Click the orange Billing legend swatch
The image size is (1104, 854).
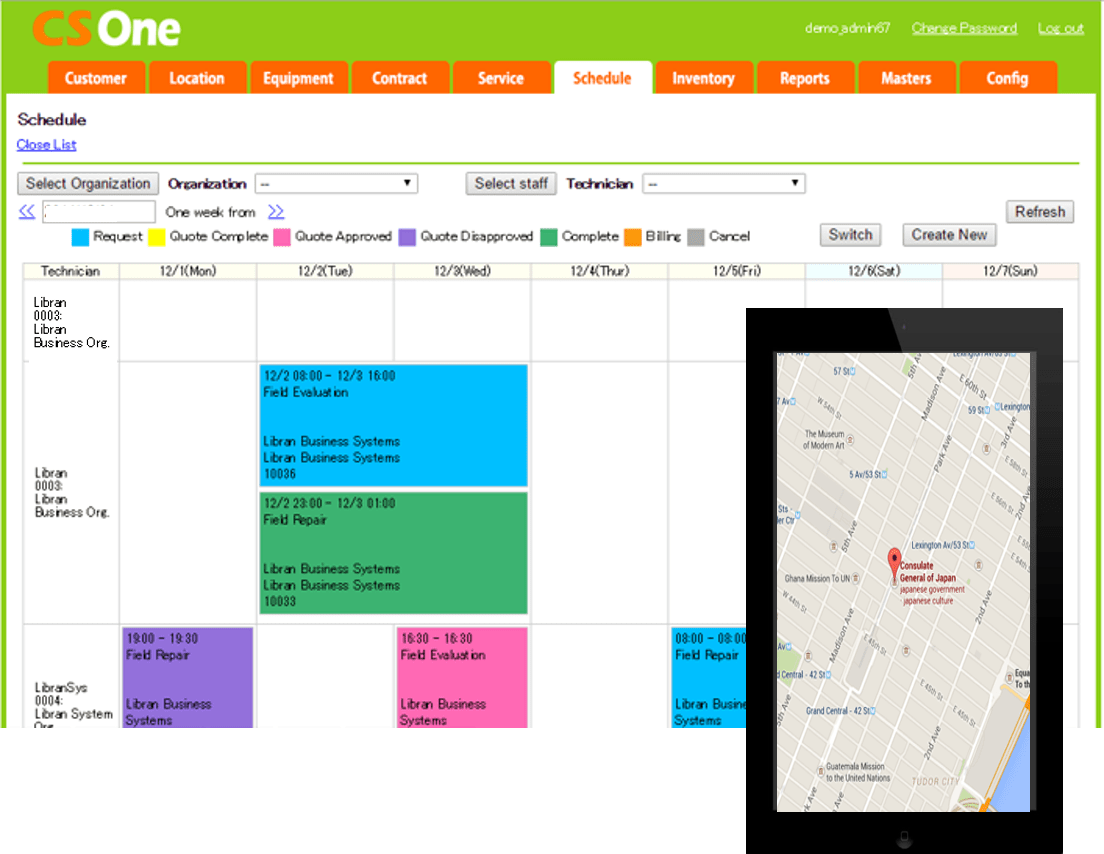point(633,237)
